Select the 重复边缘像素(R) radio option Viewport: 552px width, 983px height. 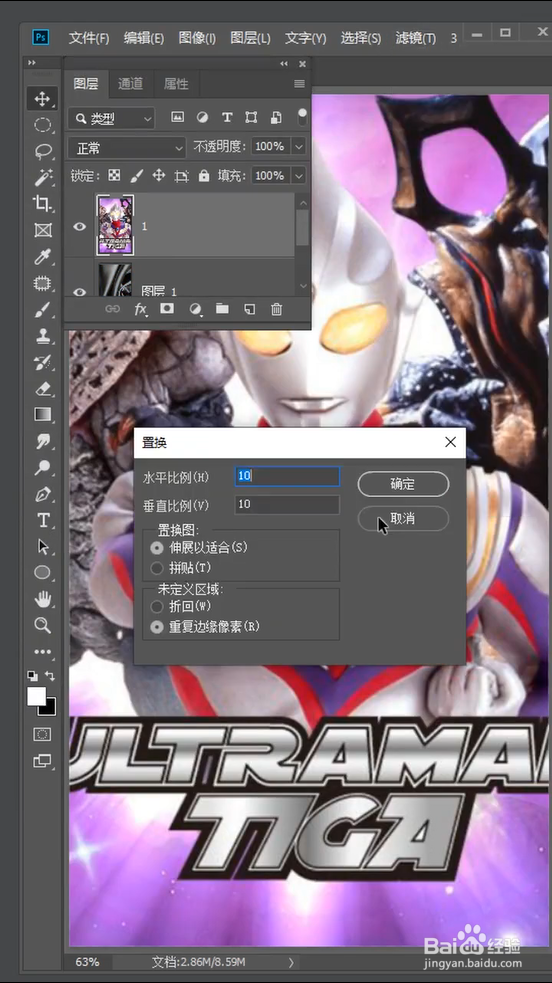click(157, 627)
